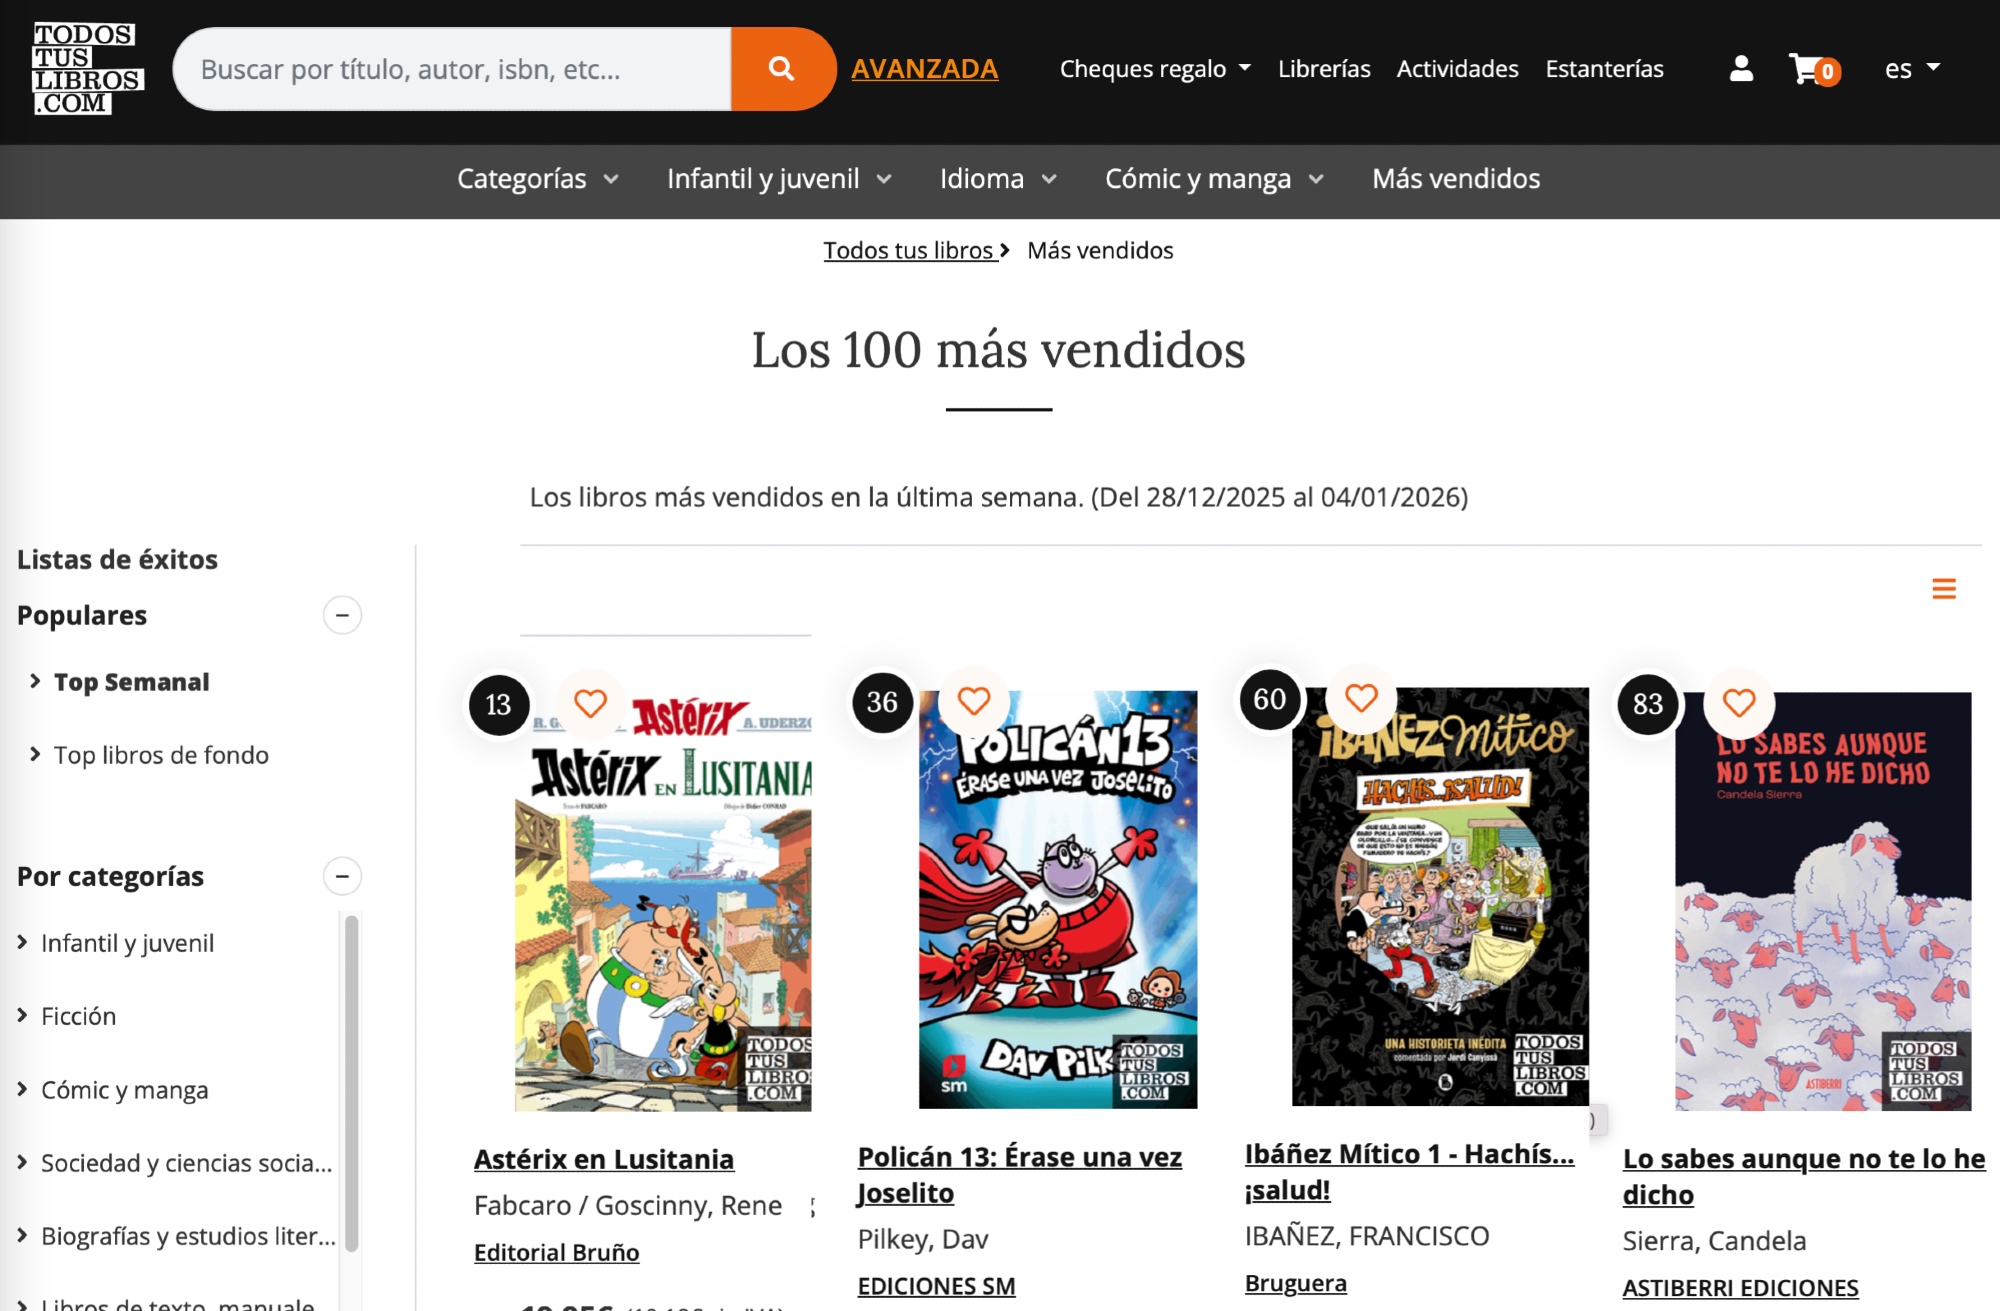This screenshot has width=2000, height=1311.
Task: Focus the book search input field
Action: click(x=452, y=69)
